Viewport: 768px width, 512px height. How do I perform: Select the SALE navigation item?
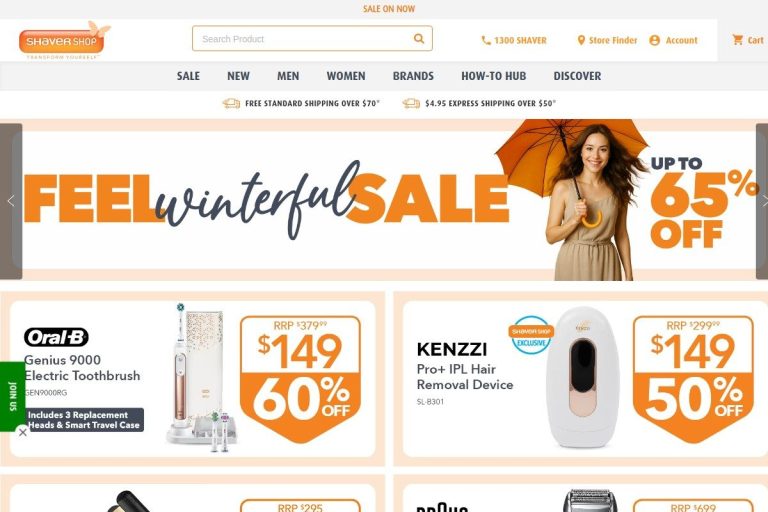tap(188, 76)
